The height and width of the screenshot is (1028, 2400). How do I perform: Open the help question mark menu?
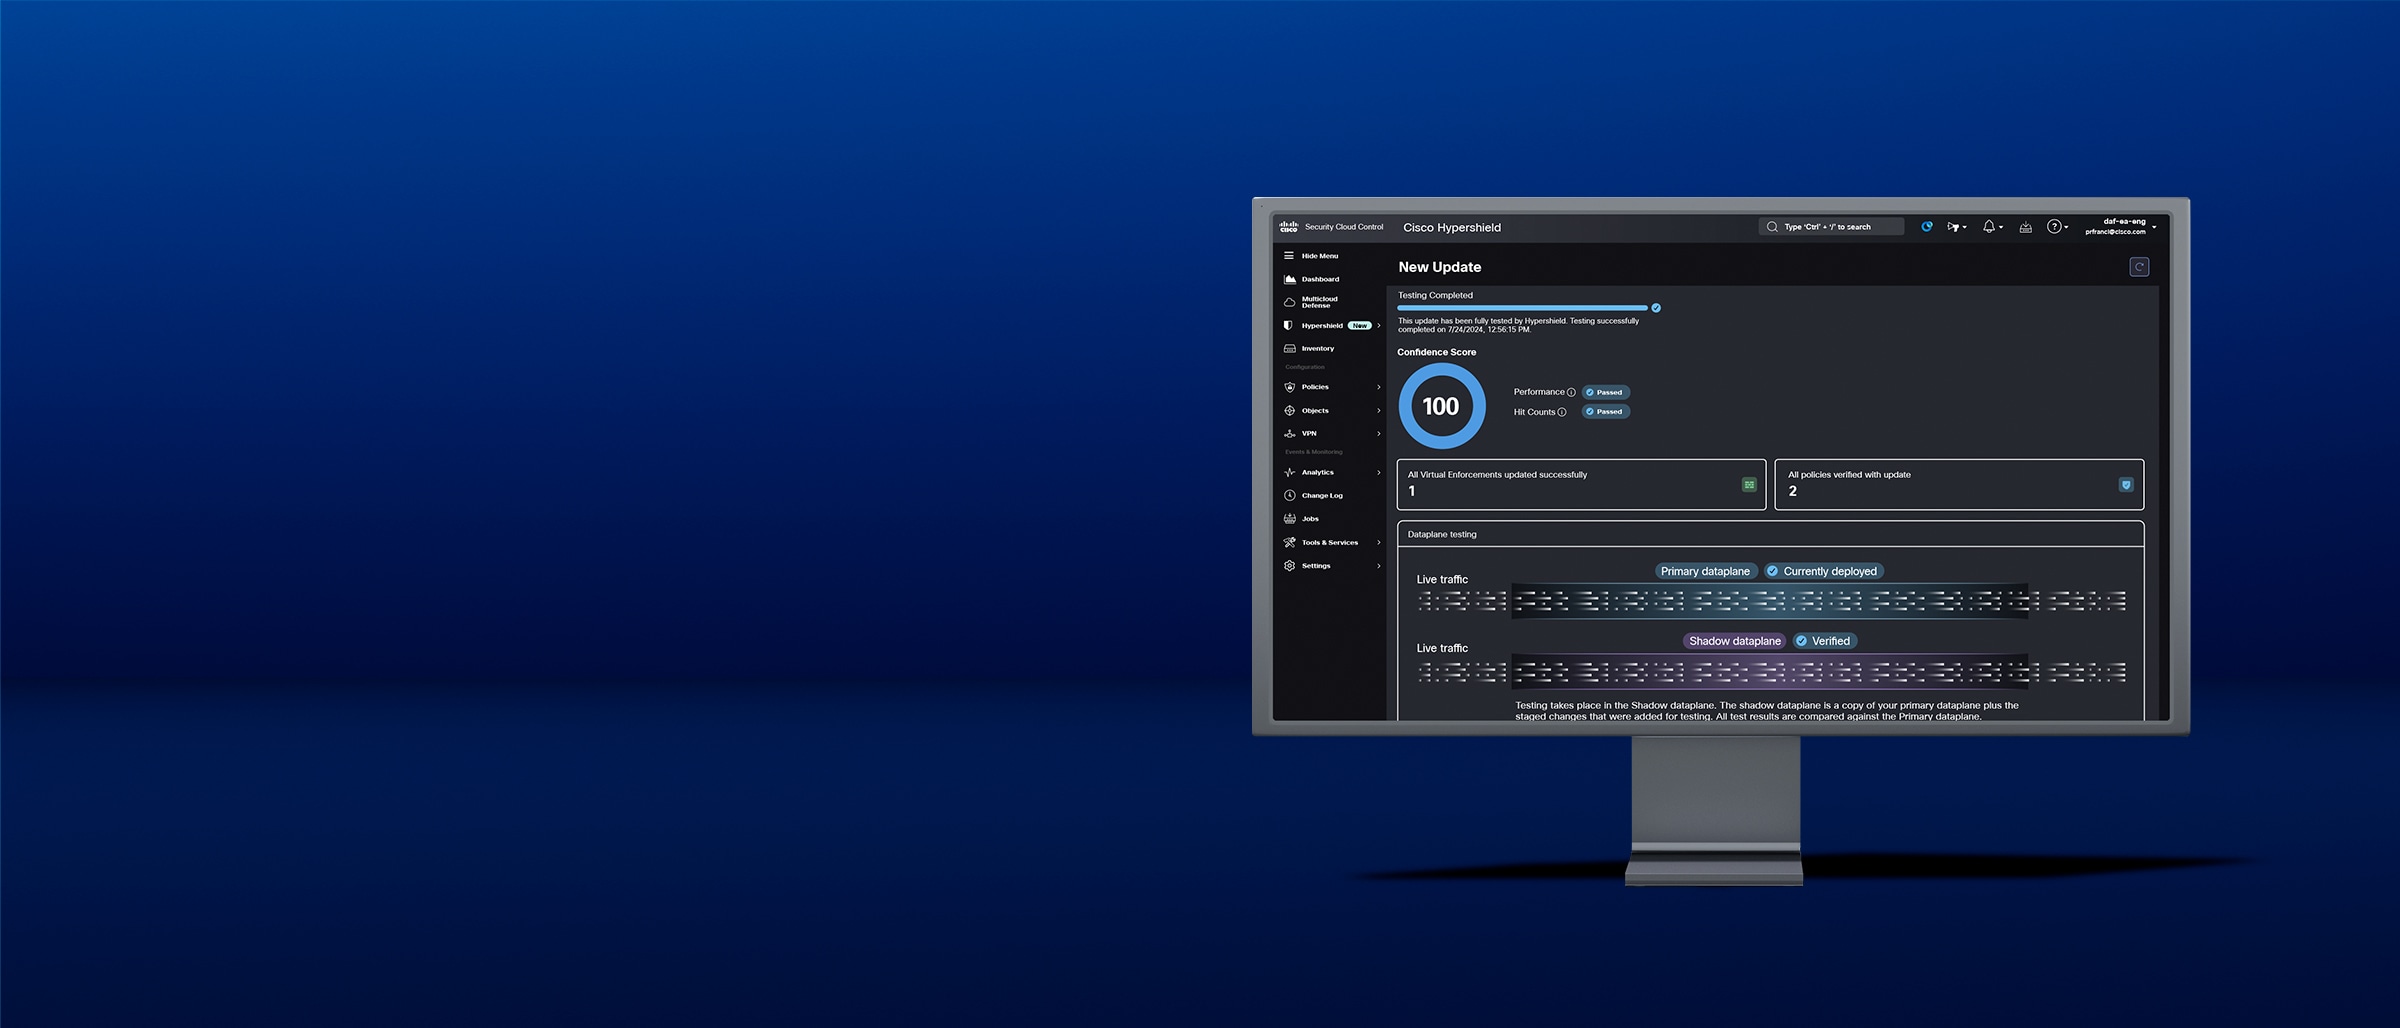click(2054, 227)
